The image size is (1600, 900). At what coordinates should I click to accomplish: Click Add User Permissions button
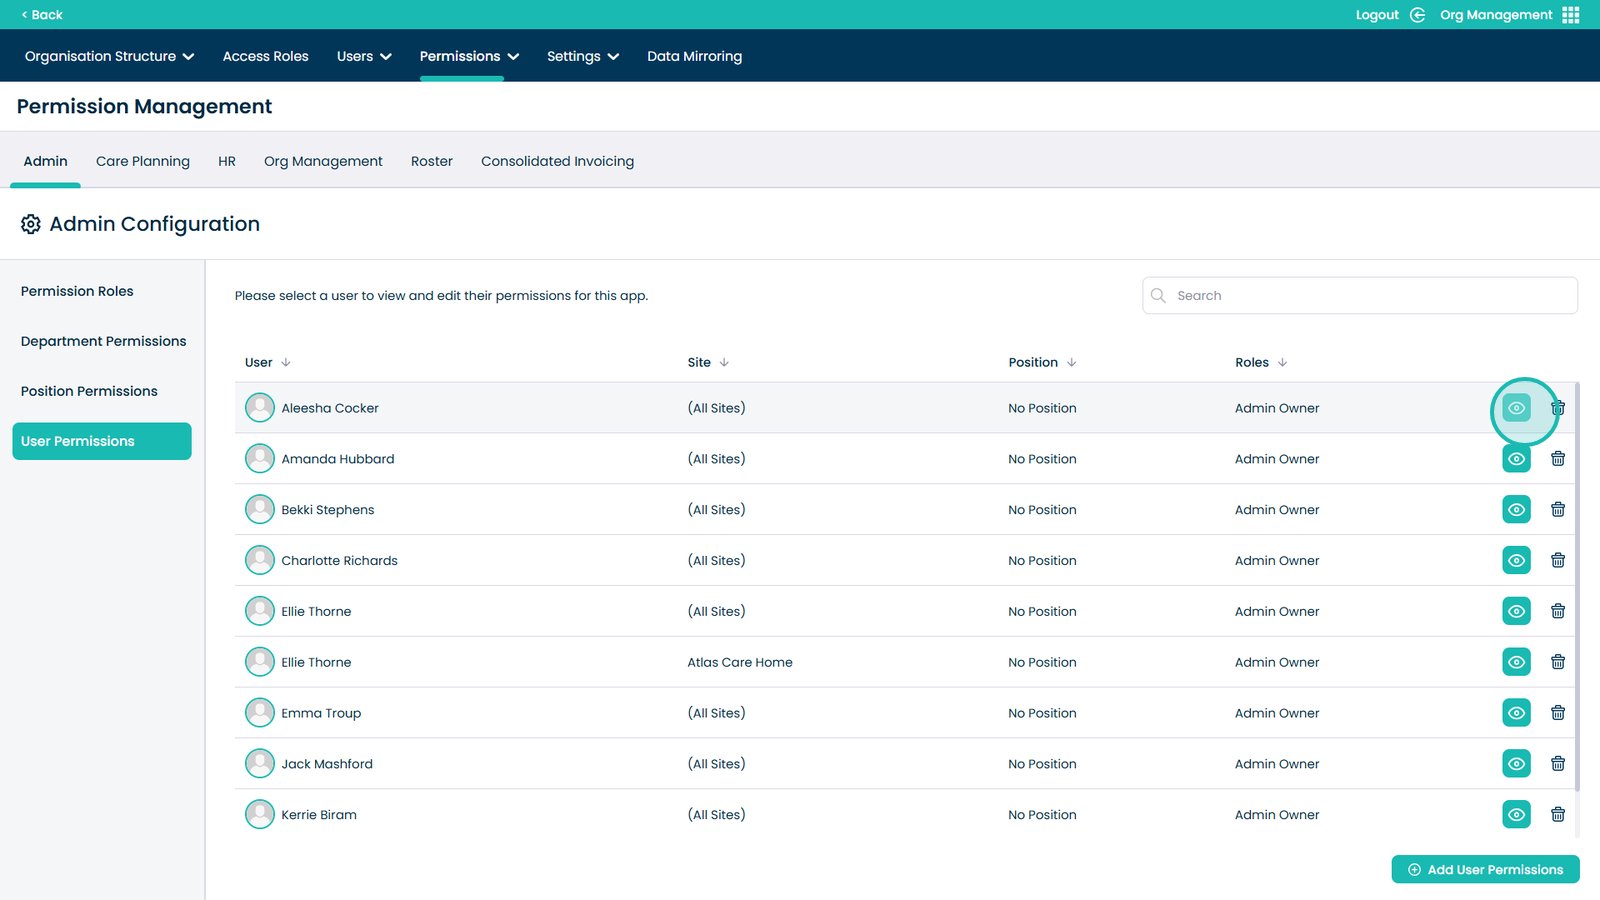pos(1485,870)
